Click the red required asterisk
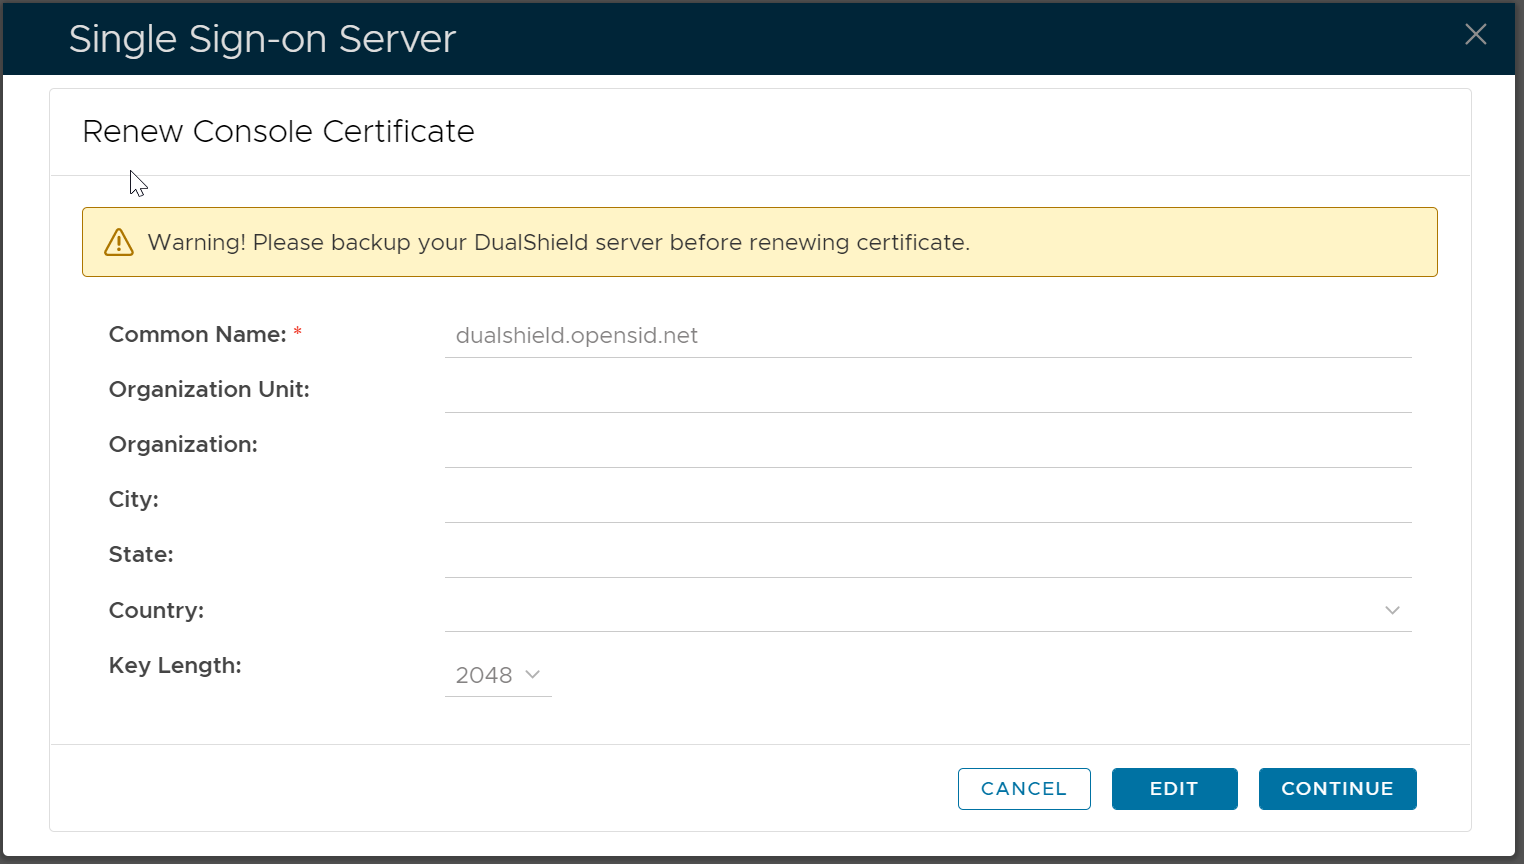1524x864 pixels. tap(298, 332)
